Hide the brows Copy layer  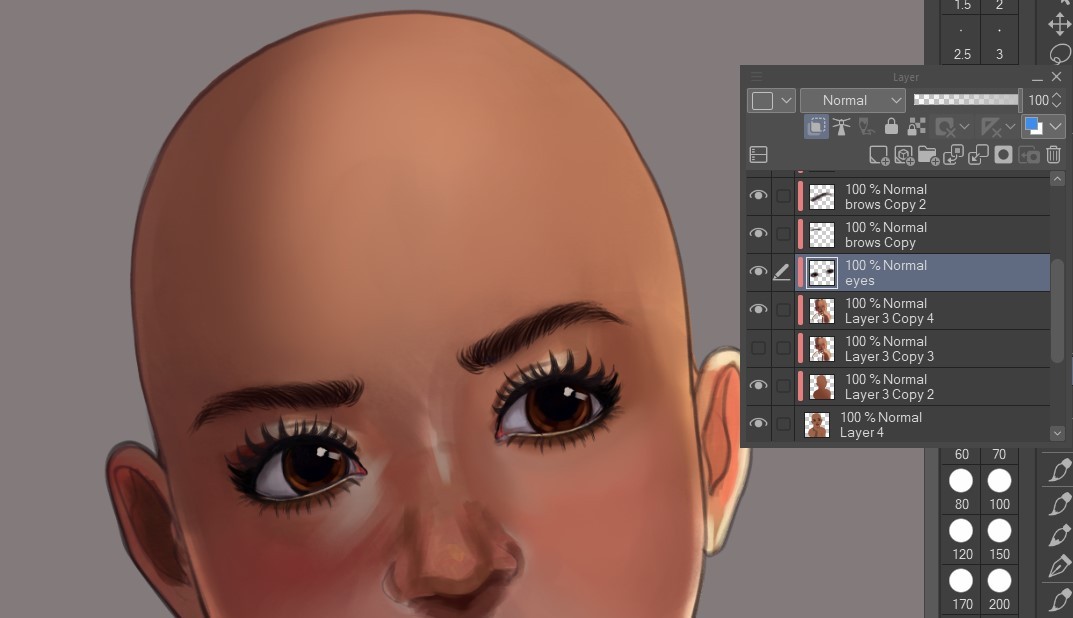pos(758,233)
